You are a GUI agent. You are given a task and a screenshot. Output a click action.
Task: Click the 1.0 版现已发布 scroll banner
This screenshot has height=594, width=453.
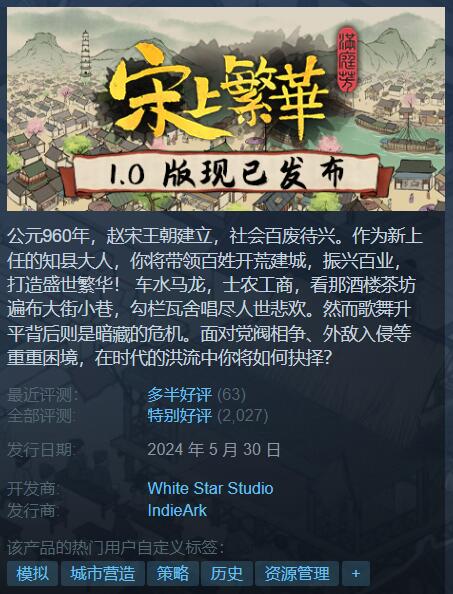(x=226, y=175)
